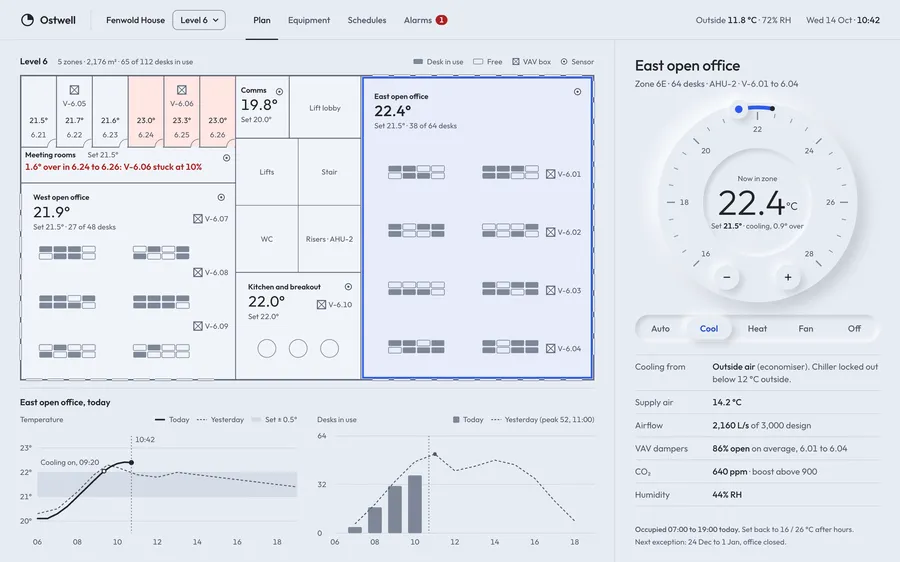
Task: Click the West open office sensor icon
Action: coord(221,197)
